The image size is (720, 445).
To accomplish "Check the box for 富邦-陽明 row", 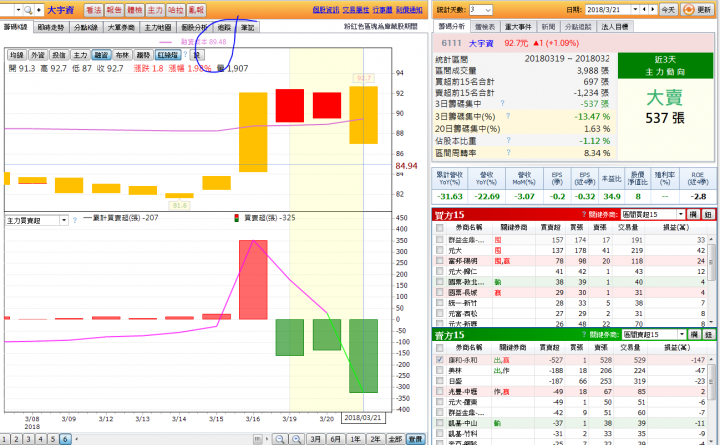I will pos(439,261).
